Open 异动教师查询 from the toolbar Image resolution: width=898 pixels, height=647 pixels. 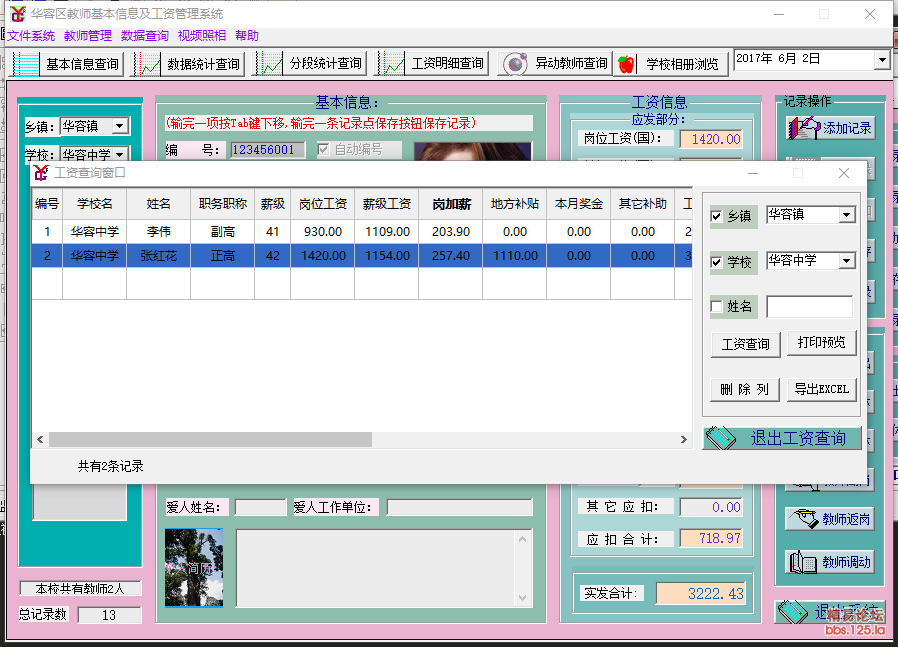click(x=556, y=64)
